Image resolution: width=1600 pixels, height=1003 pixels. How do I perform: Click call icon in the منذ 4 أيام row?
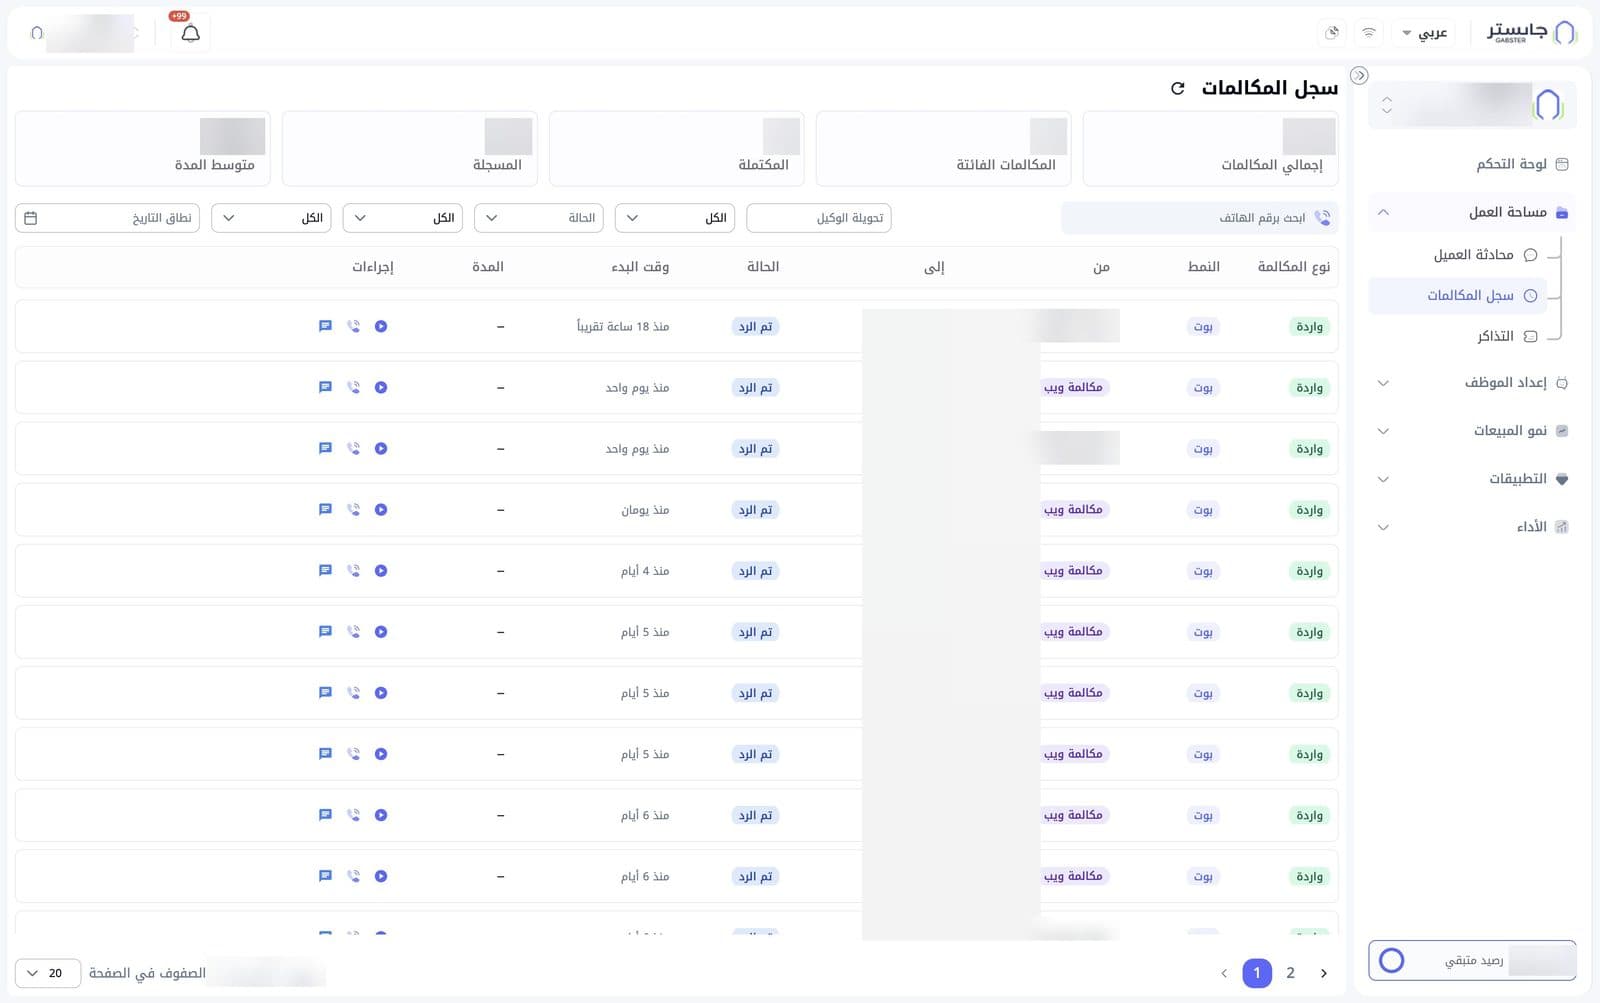click(x=353, y=570)
